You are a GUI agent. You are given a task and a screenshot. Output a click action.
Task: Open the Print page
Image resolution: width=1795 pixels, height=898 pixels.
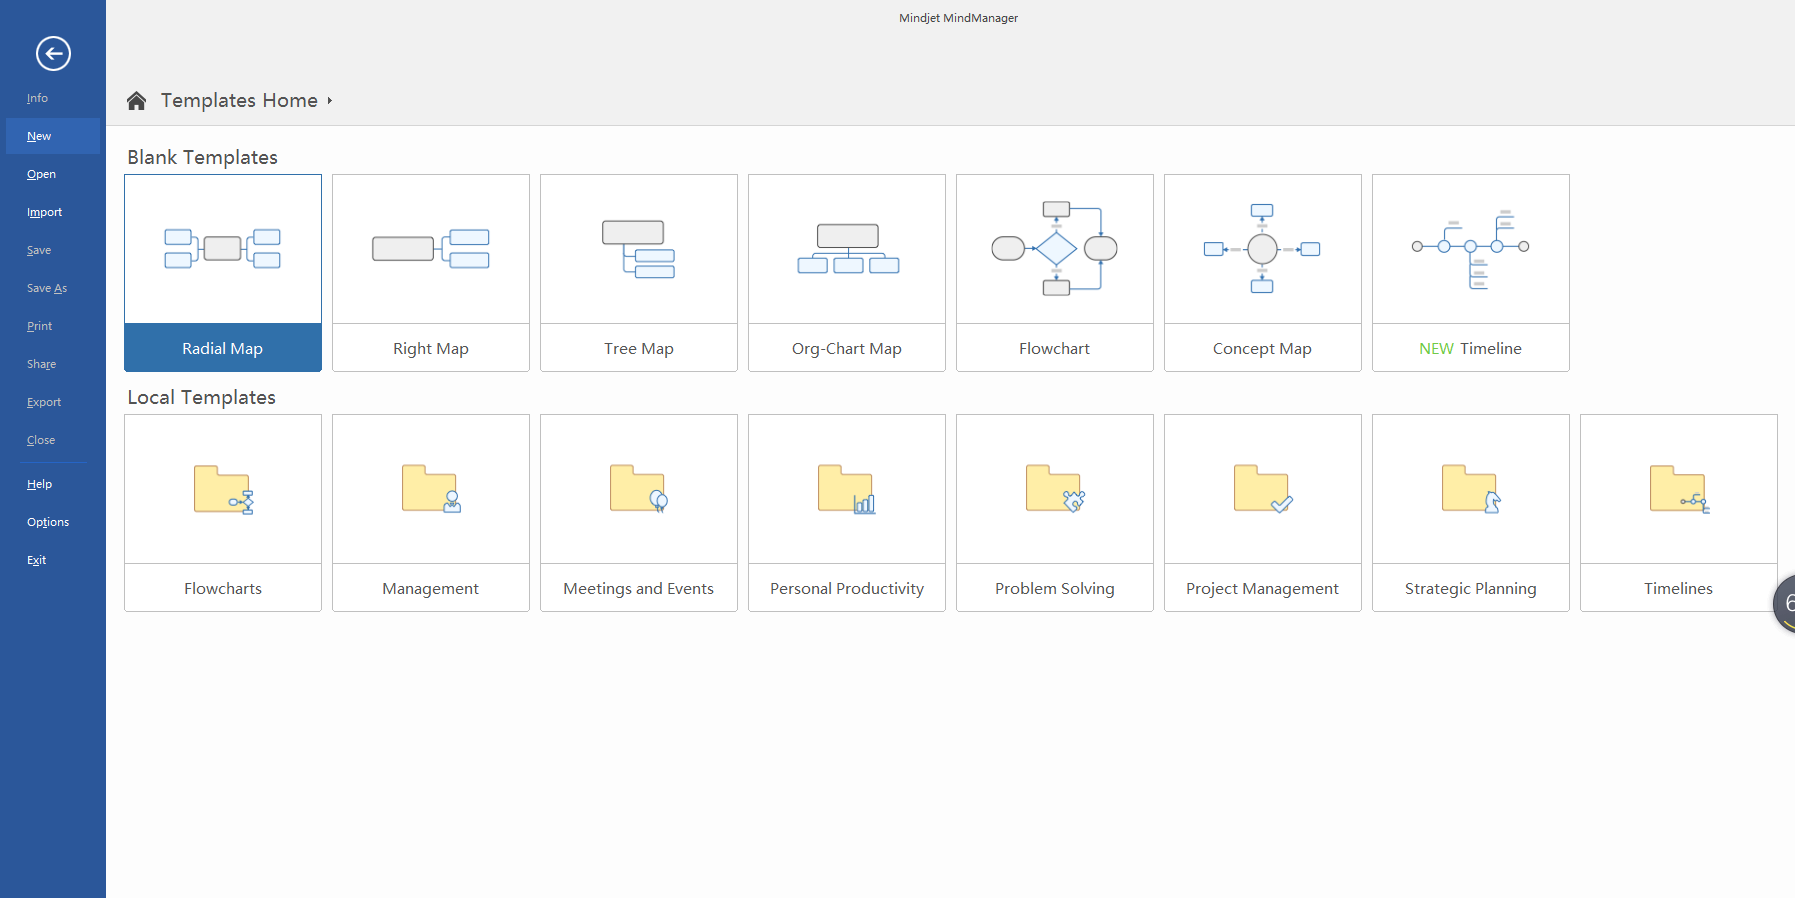(39, 326)
